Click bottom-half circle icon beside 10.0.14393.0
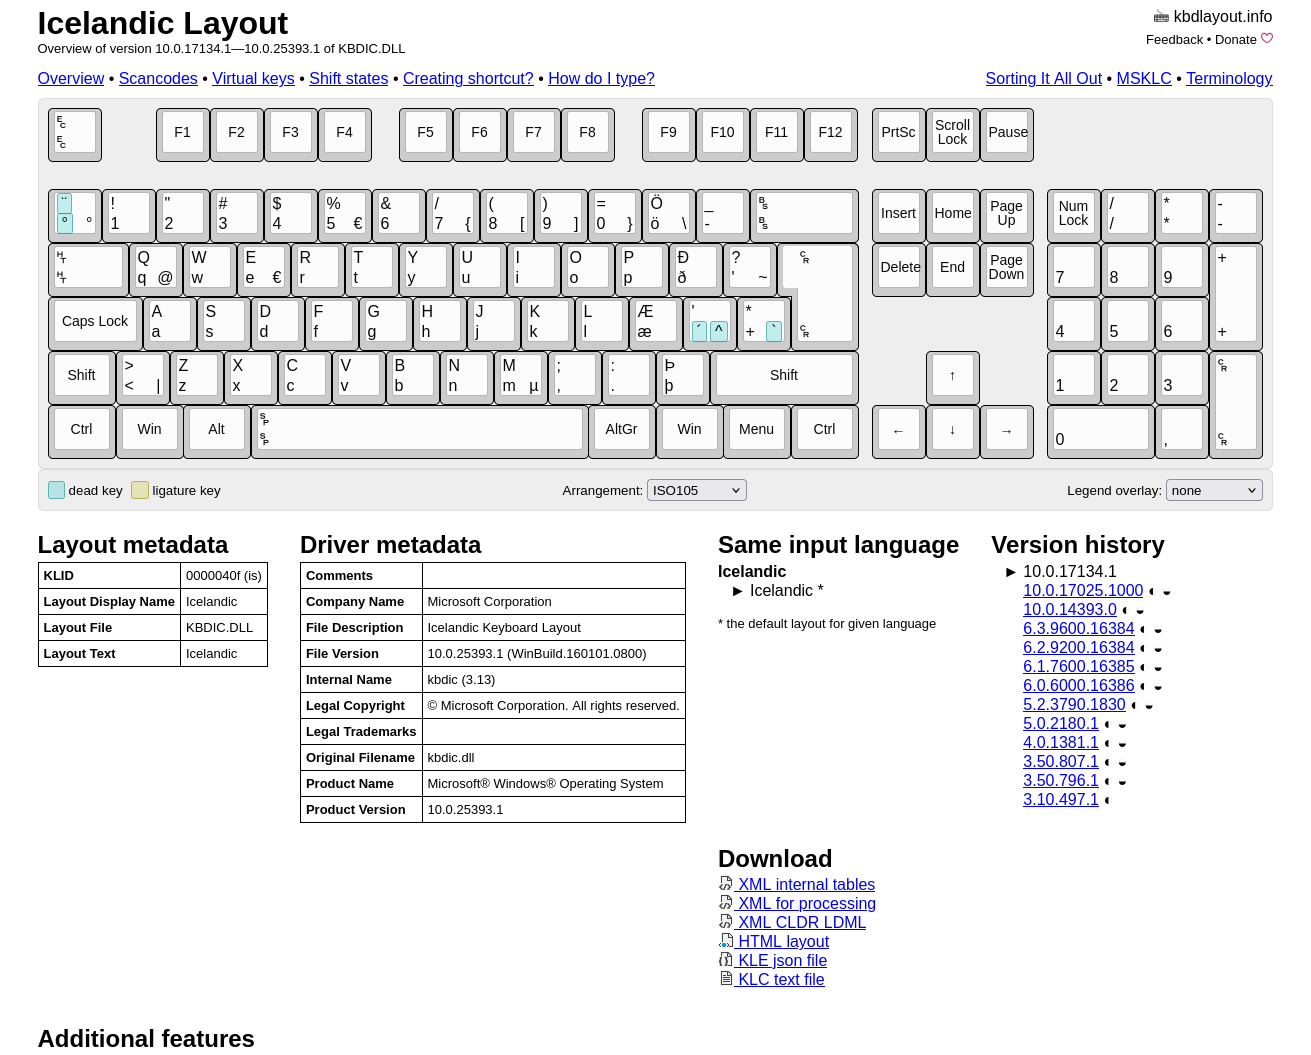 (1140, 611)
